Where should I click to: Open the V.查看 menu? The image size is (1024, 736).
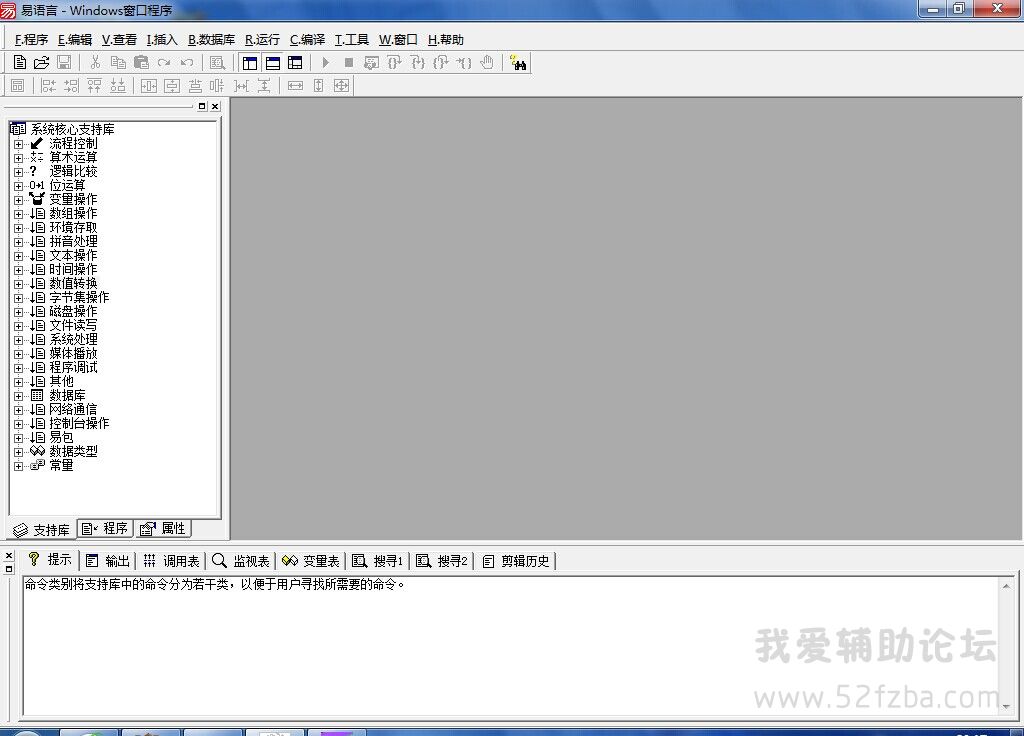pyautogui.click(x=120, y=40)
